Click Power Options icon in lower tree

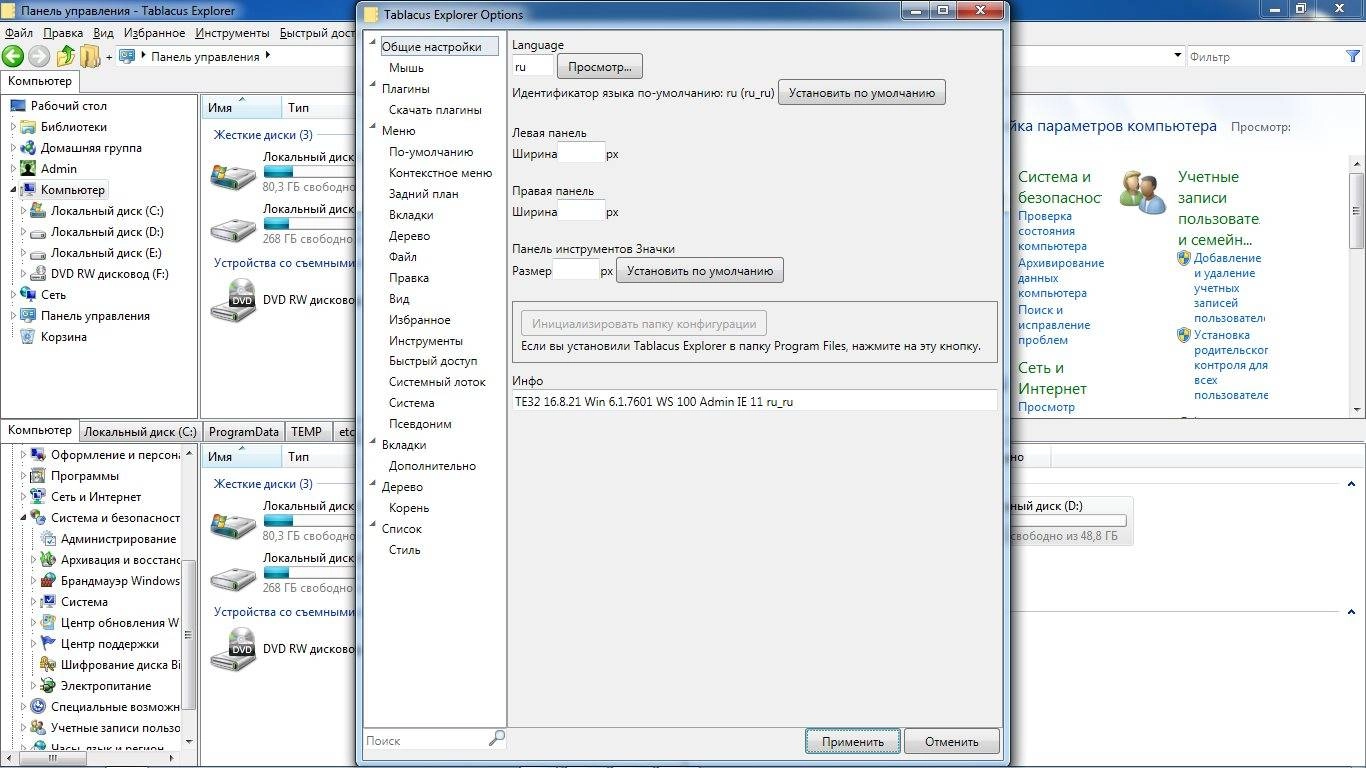coord(49,686)
